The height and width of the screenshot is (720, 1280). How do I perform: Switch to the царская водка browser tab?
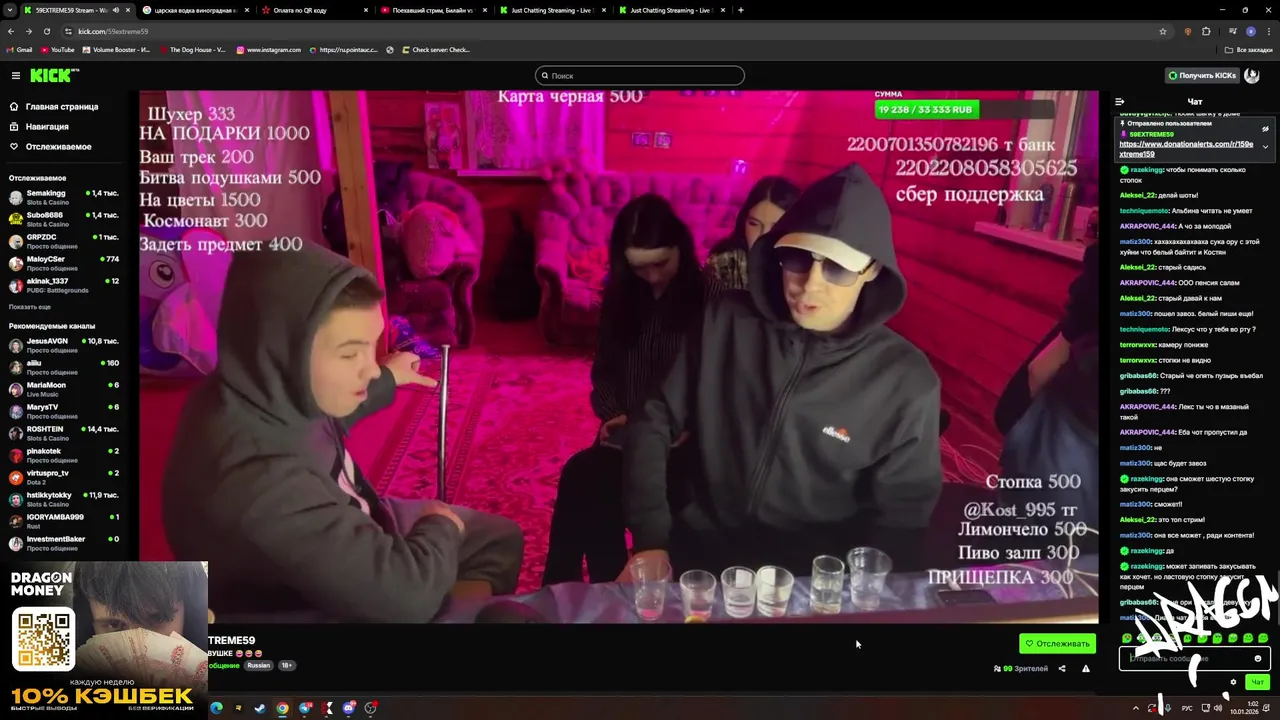pyautogui.click(x=195, y=10)
